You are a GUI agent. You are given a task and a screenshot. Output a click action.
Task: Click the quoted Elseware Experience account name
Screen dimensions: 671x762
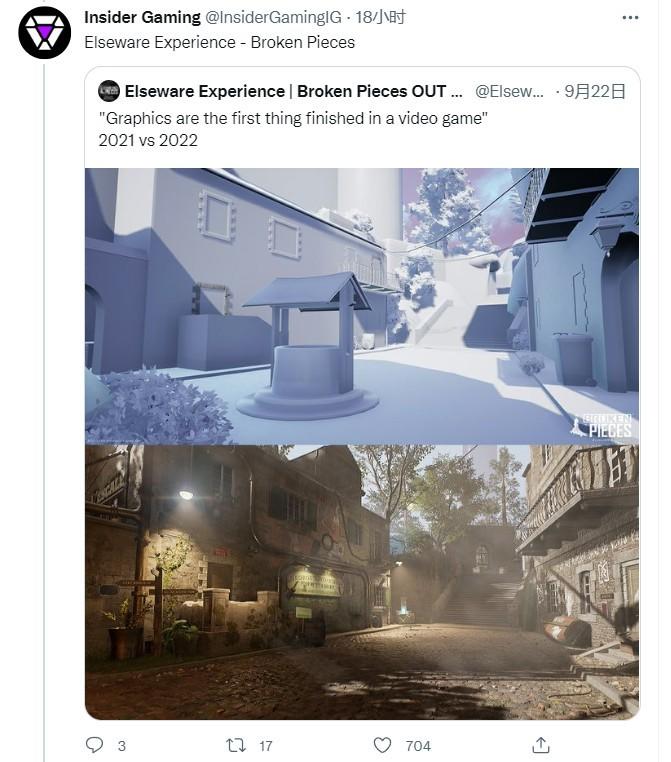(x=293, y=91)
